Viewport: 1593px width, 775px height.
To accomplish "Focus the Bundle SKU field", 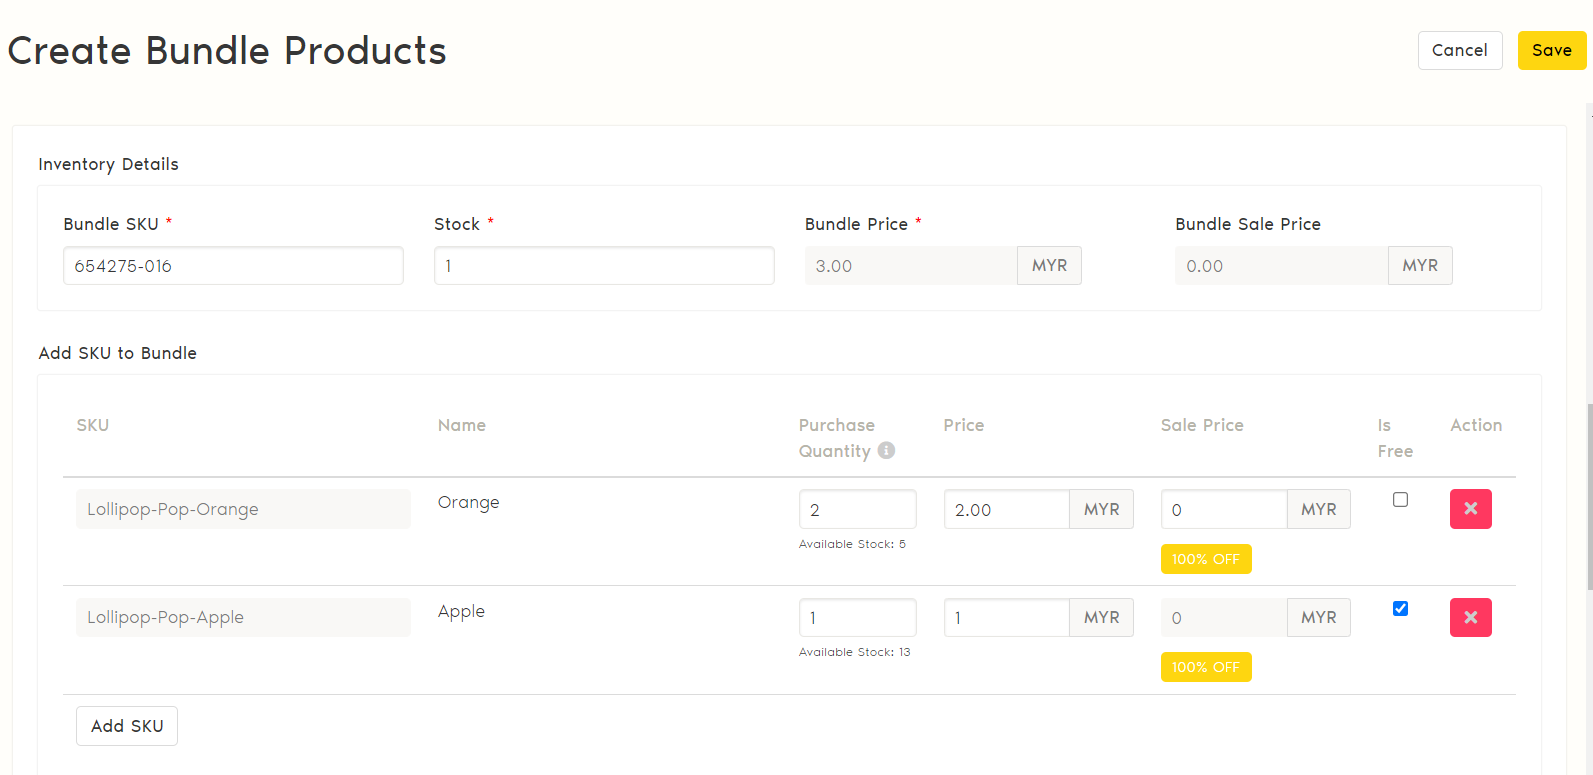I will (x=233, y=266).
